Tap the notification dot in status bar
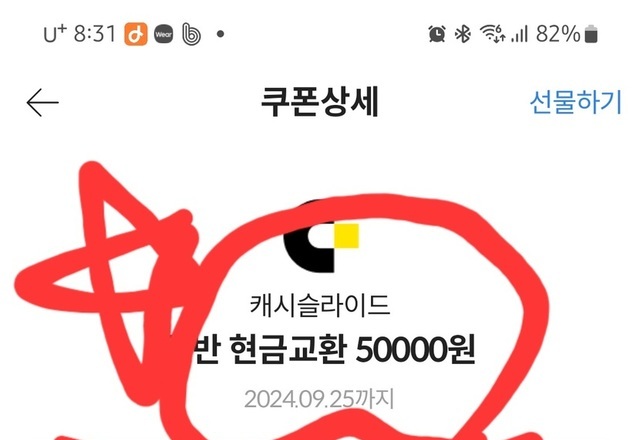The height and width of the screenshot is (440, 640). click(220, 34)
